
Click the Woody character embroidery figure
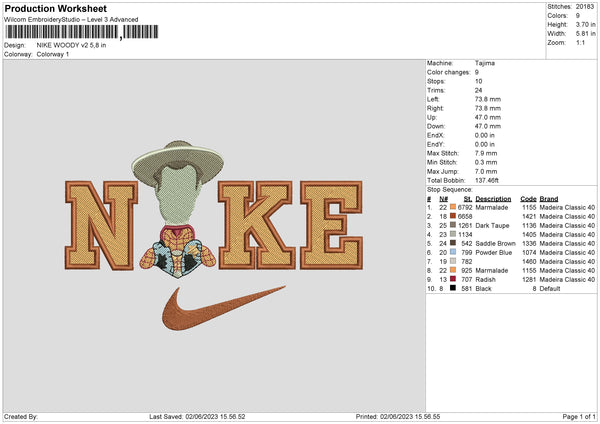coord(178,210)
